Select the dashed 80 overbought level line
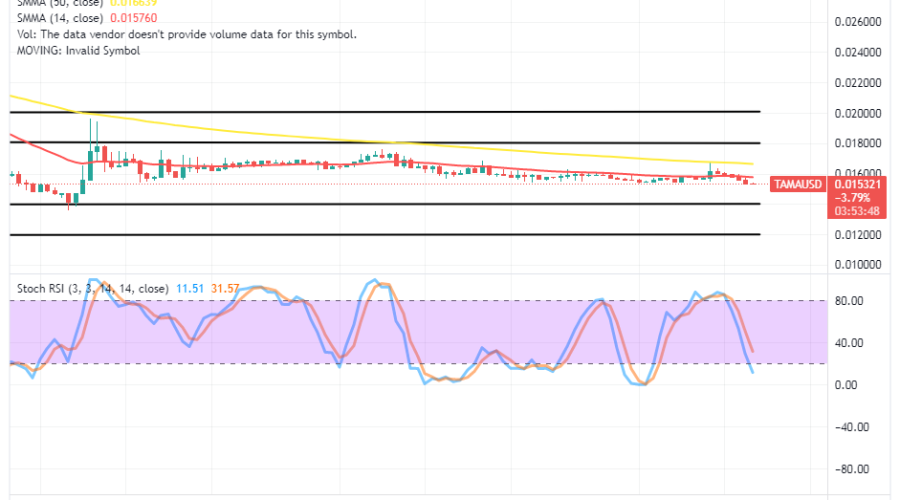 (418, 301)
